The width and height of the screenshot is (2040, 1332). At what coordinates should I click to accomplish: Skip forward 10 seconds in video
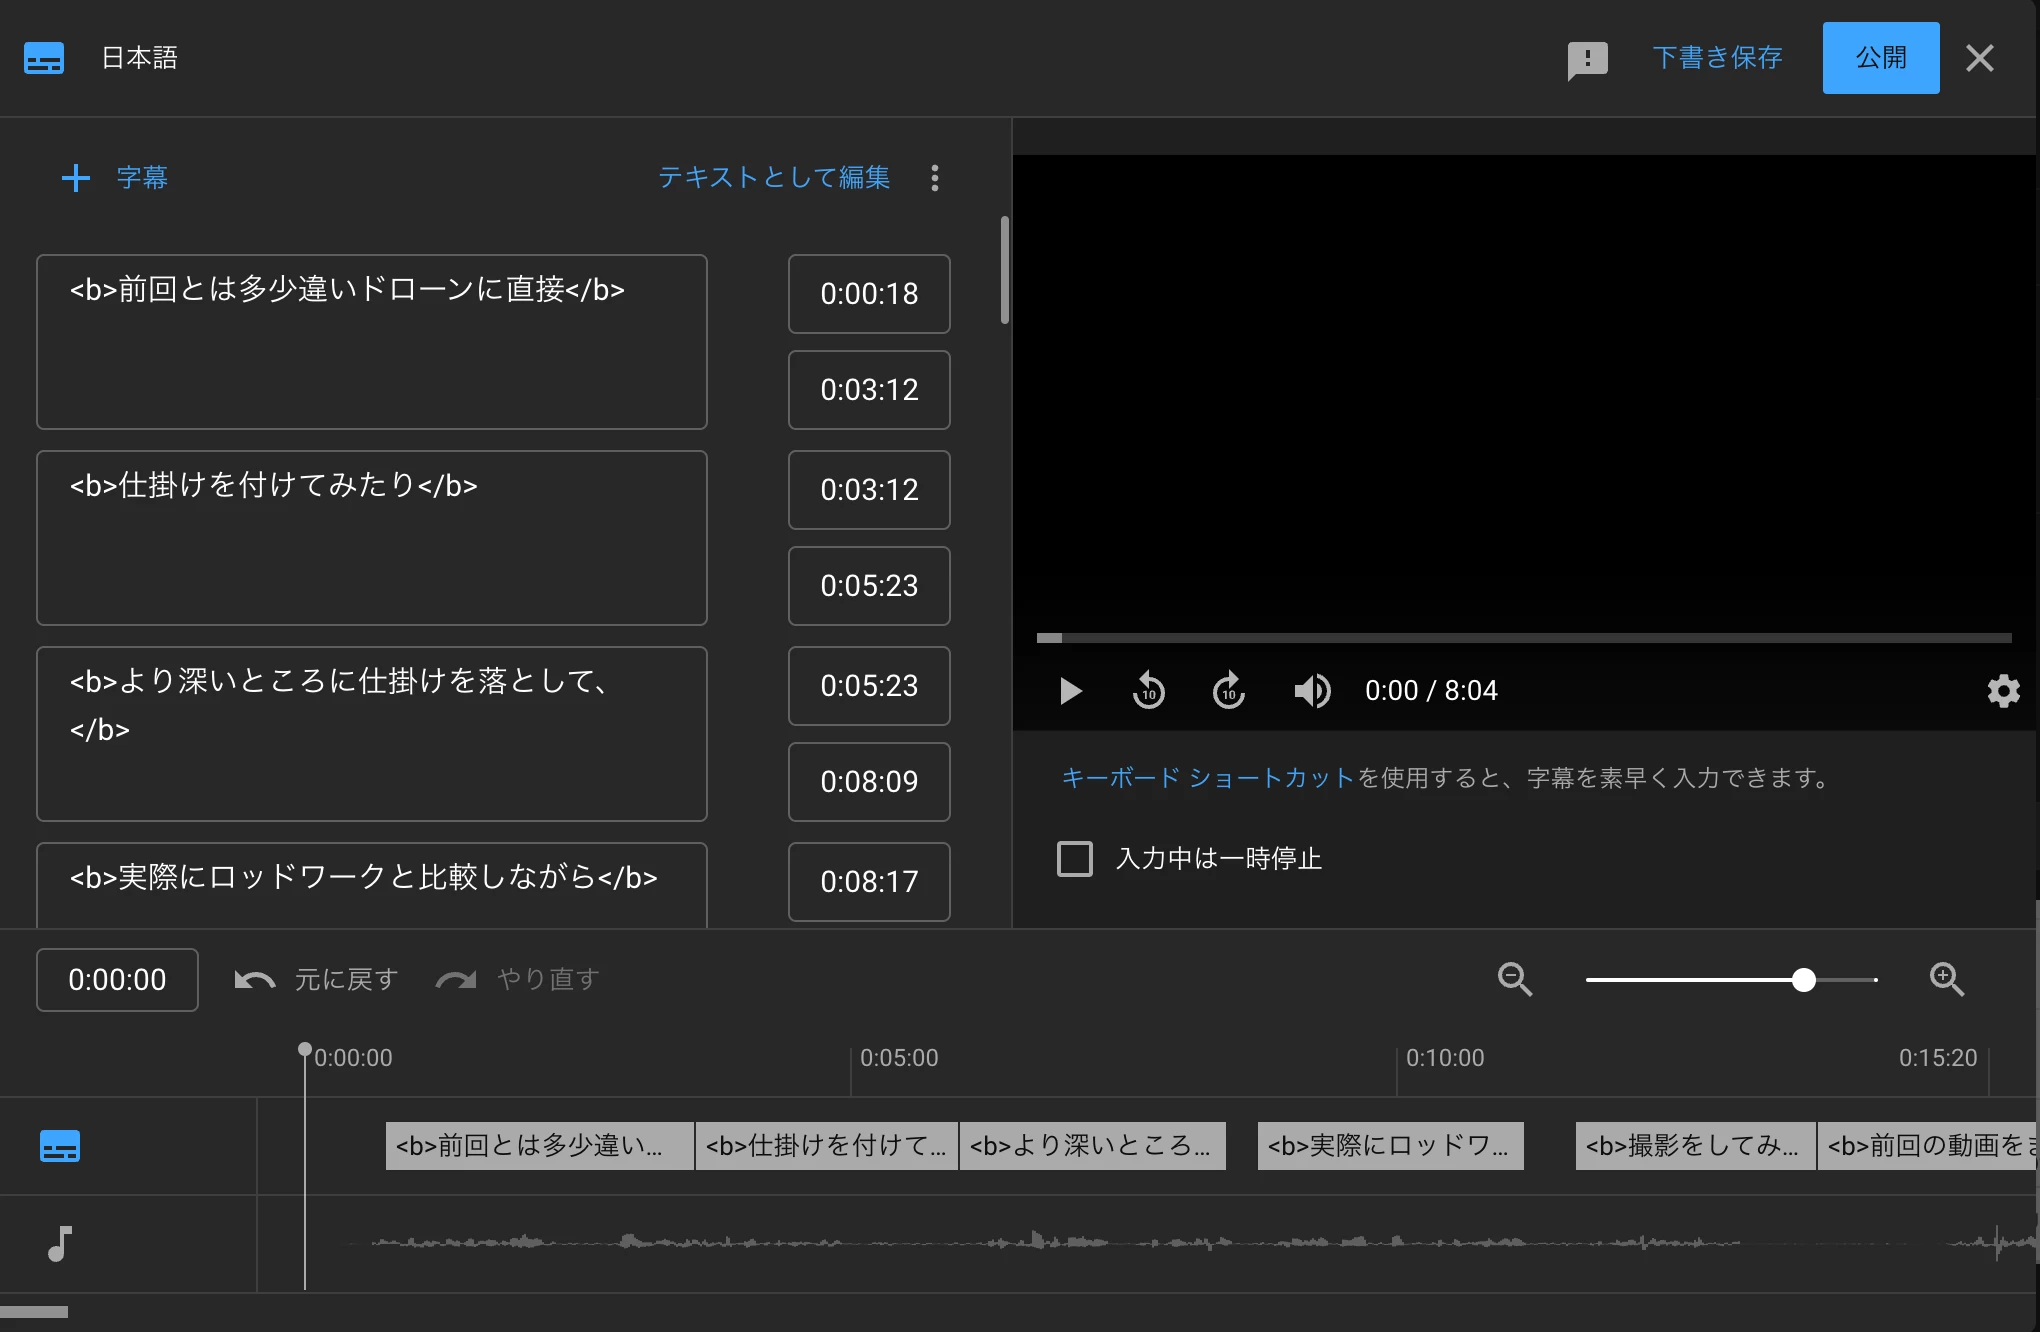(x=1228, y=691)
